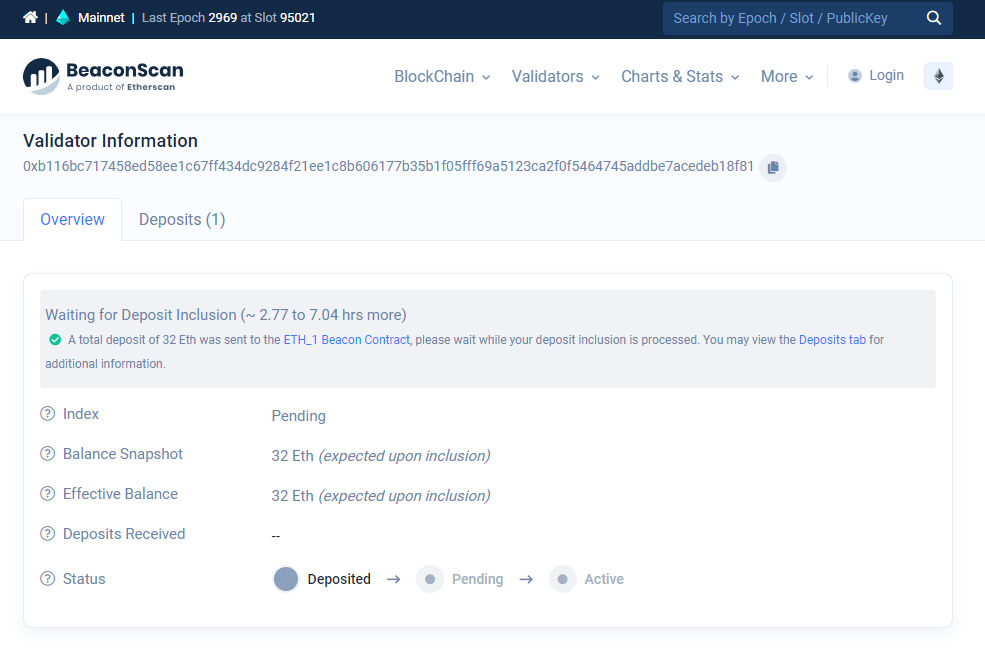
Task: Expand the BlockChain dropdown menu
Action: tap(442, 77)
